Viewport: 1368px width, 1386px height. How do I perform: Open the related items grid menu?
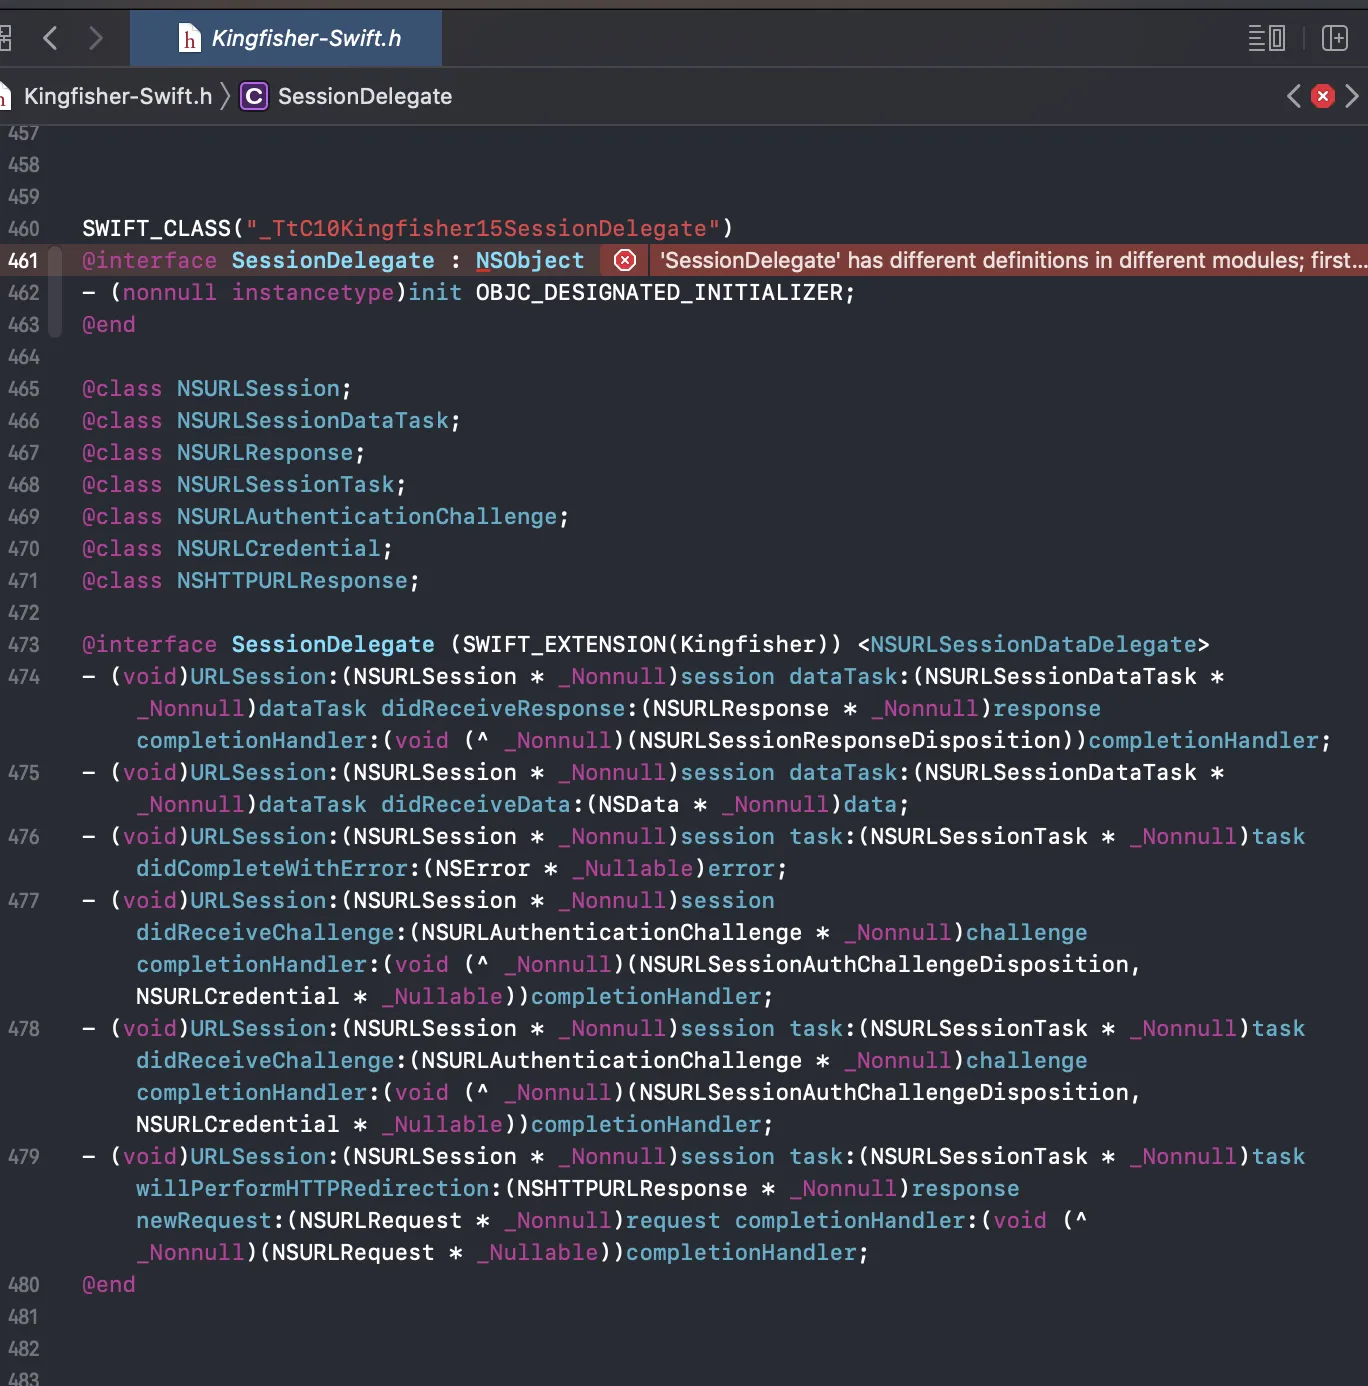[5, 39]
